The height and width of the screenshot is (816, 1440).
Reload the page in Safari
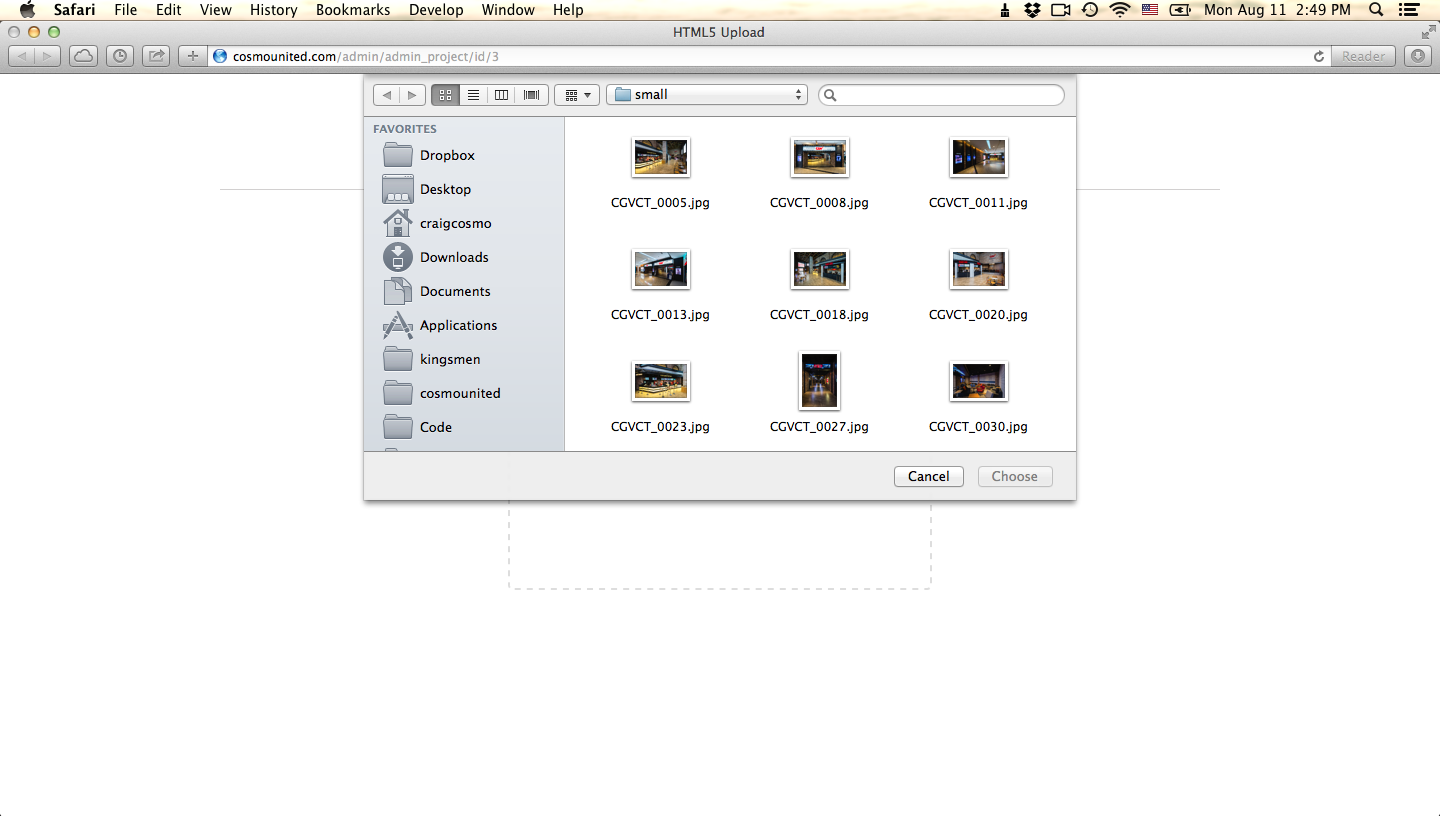click(1319, 56)
